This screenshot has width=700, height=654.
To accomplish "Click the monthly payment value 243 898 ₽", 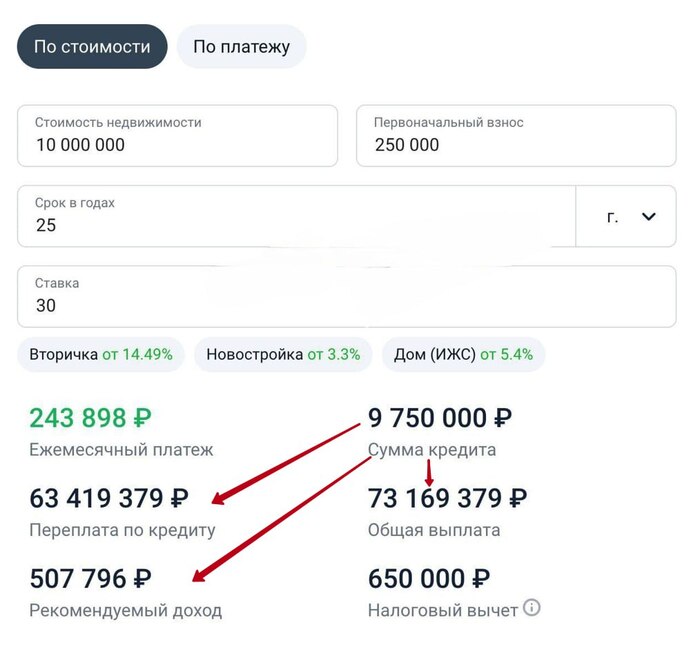I will coord(91,418).
